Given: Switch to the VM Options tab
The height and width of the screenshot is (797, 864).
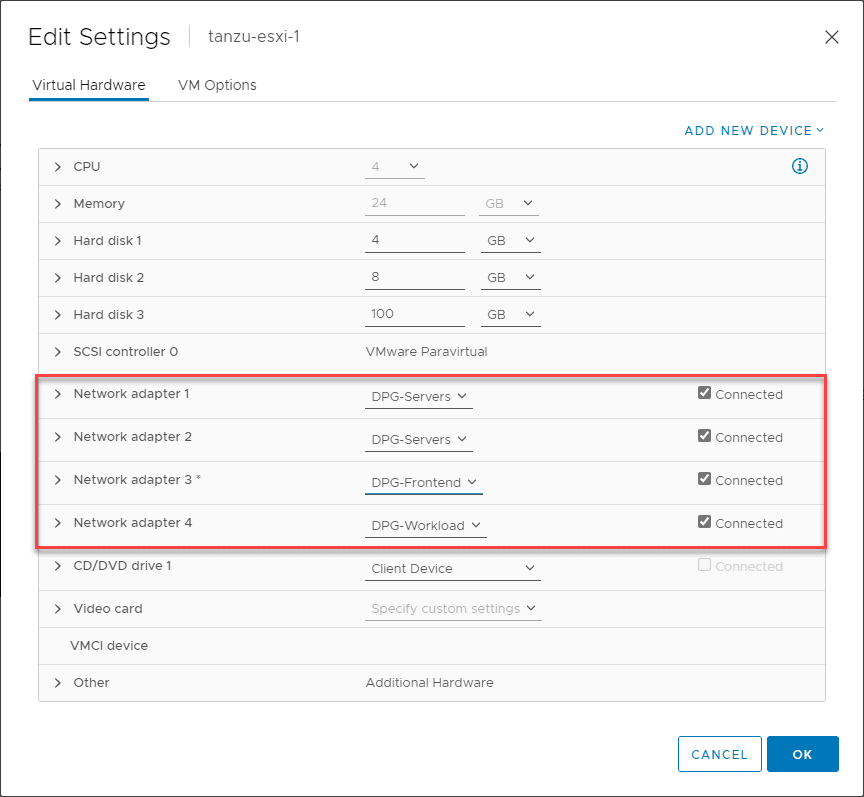Looking at the screenshot, I should (x=217, y=85).
